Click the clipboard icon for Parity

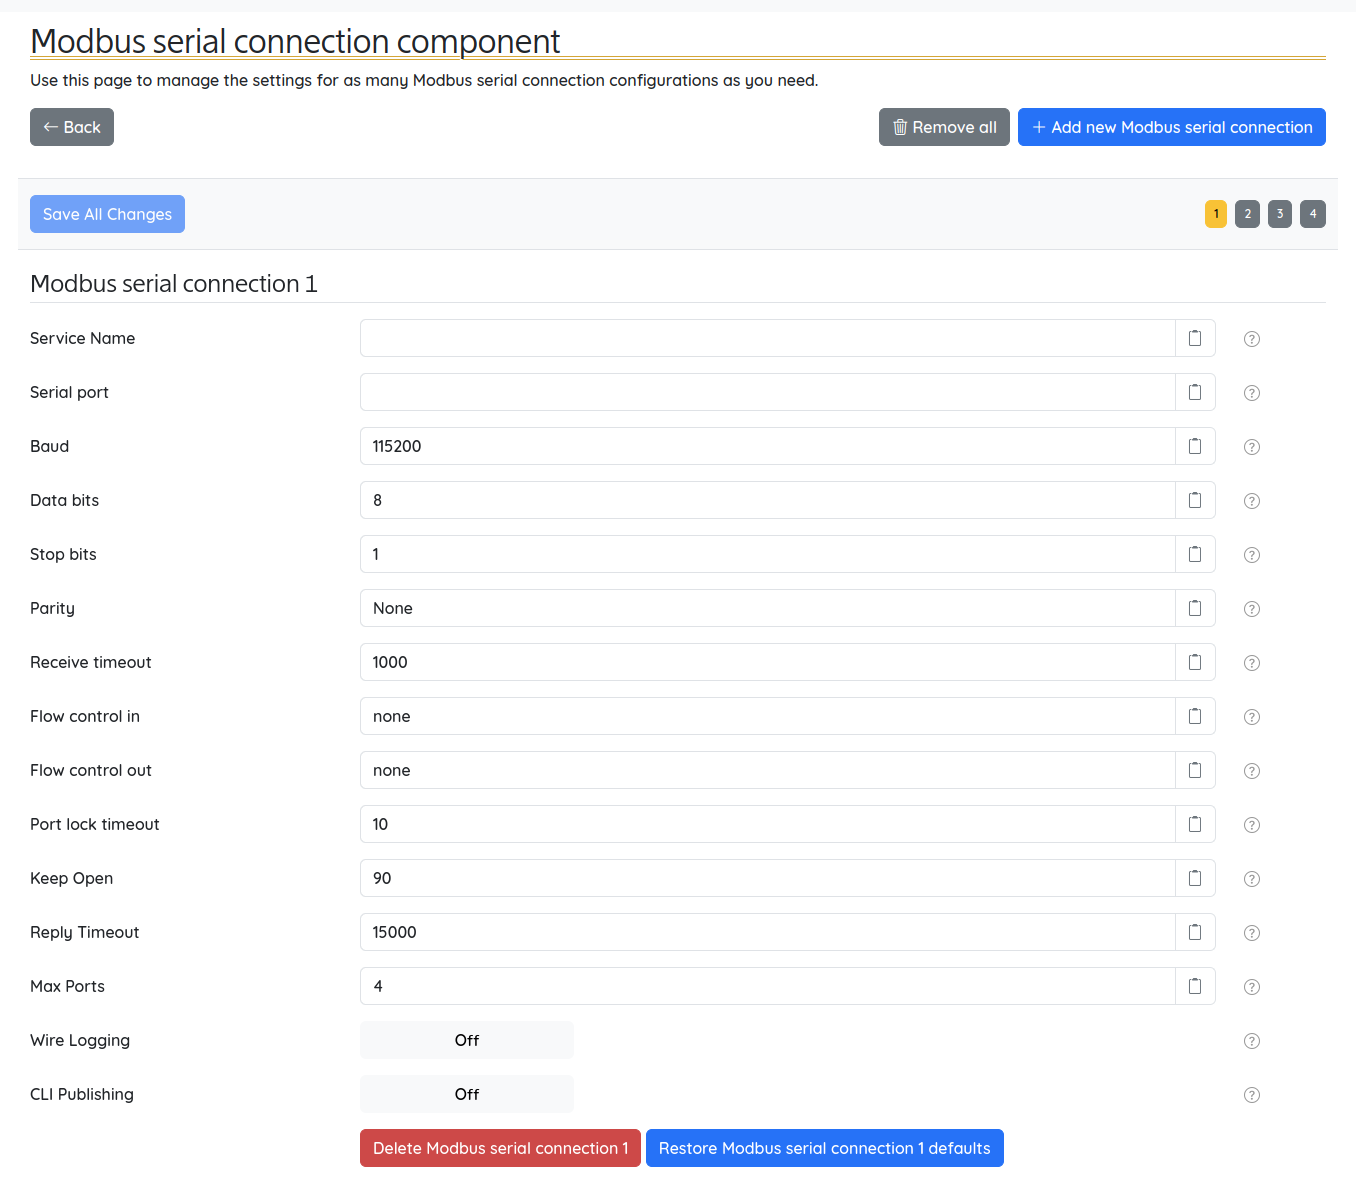click(x=1195, y=608)
